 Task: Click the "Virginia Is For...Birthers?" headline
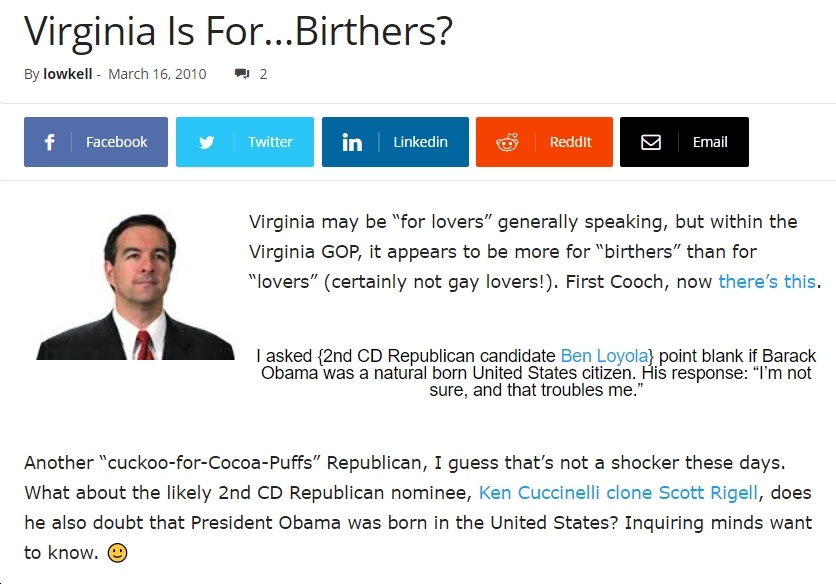[238, 31]
